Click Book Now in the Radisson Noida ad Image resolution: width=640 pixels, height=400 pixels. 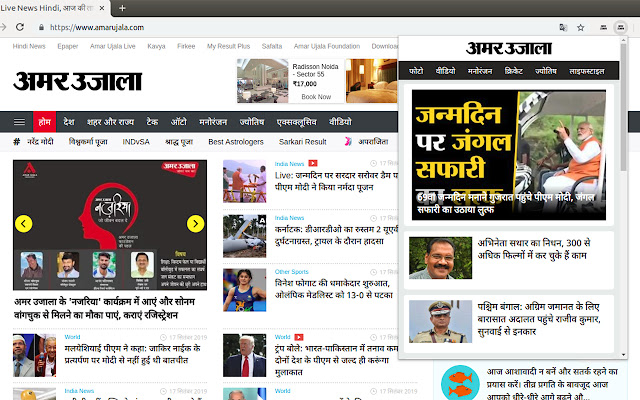tap(316, 97)
